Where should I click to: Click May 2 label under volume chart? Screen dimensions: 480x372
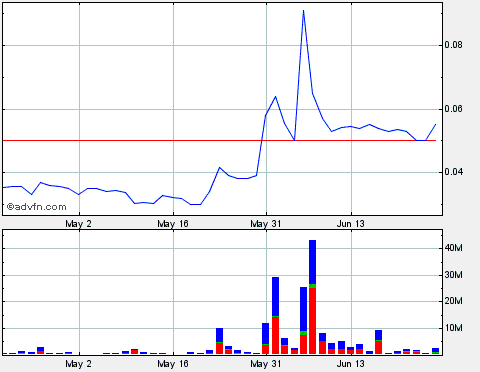click(78, 364)
